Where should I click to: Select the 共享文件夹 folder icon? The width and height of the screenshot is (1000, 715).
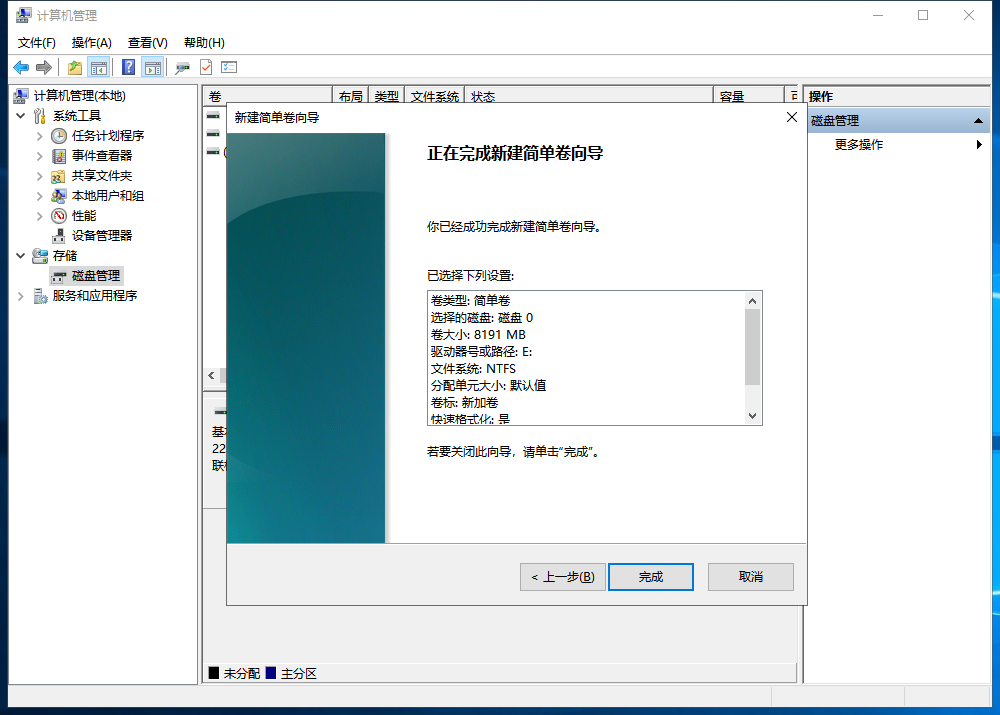pyautogui.click(x=57, y=176)
